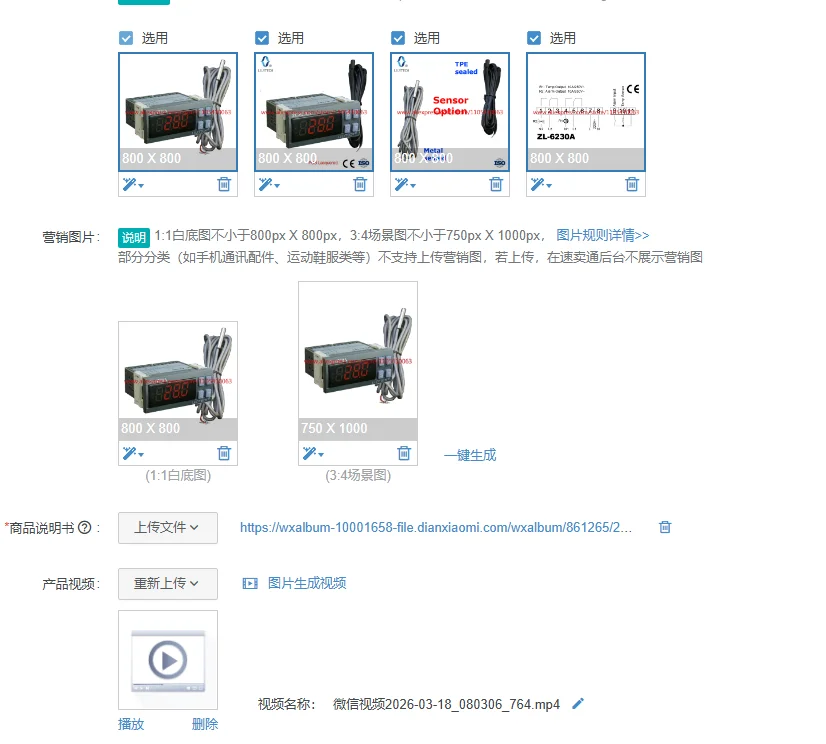This screenshot has height=744, width=826.
Task: Delete the uploaded product manual file
Action: coord(665,527)
